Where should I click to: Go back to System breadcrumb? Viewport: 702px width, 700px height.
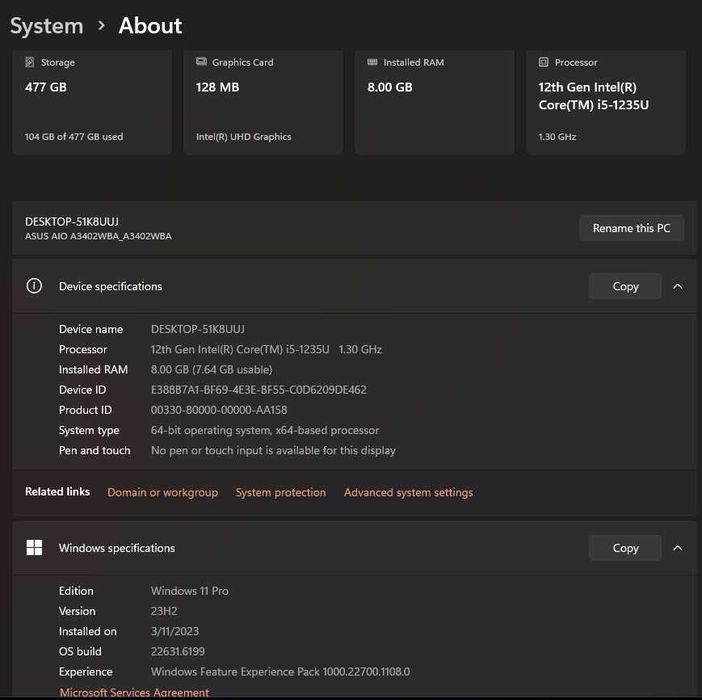pyautogui.click(x=47, y=26)
